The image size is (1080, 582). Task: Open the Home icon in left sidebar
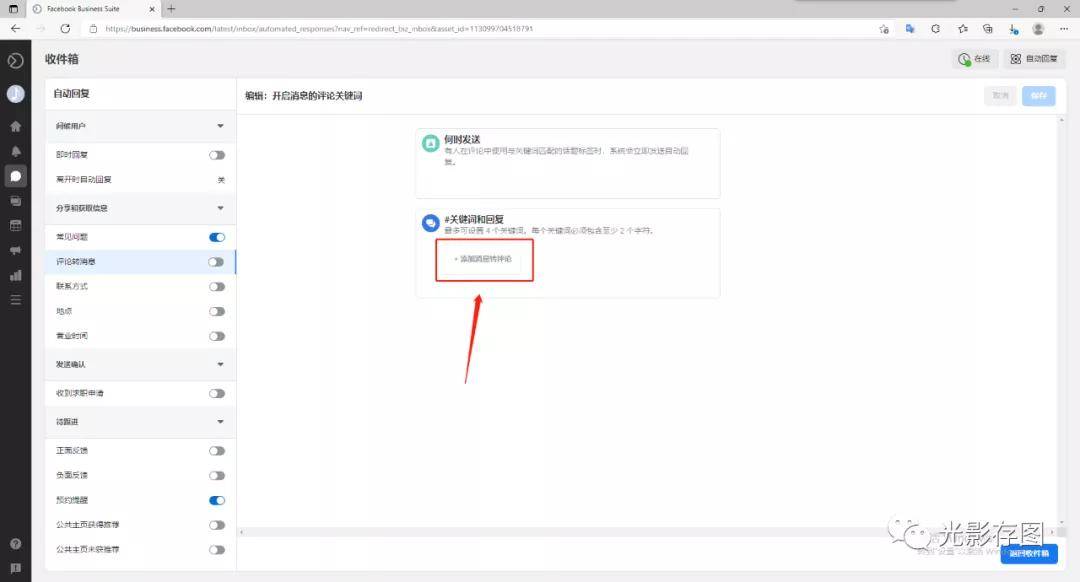[x=15, y=127]
